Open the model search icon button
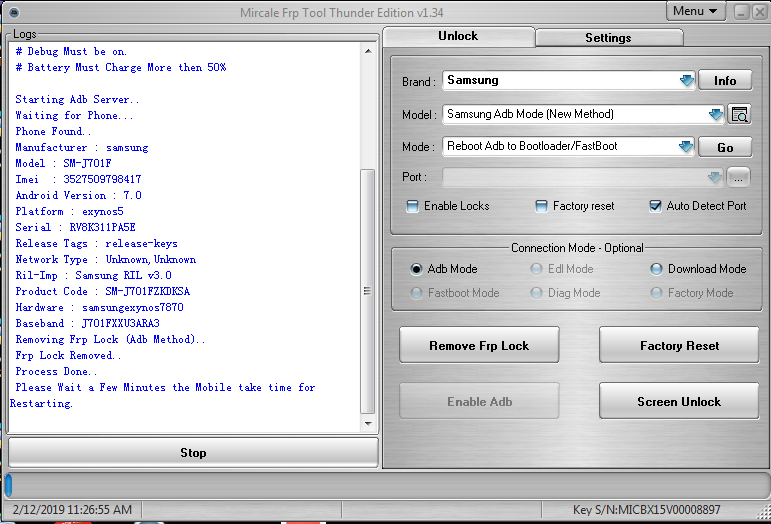The width and height of the screenshot is (771, 524). pos(739,115)
